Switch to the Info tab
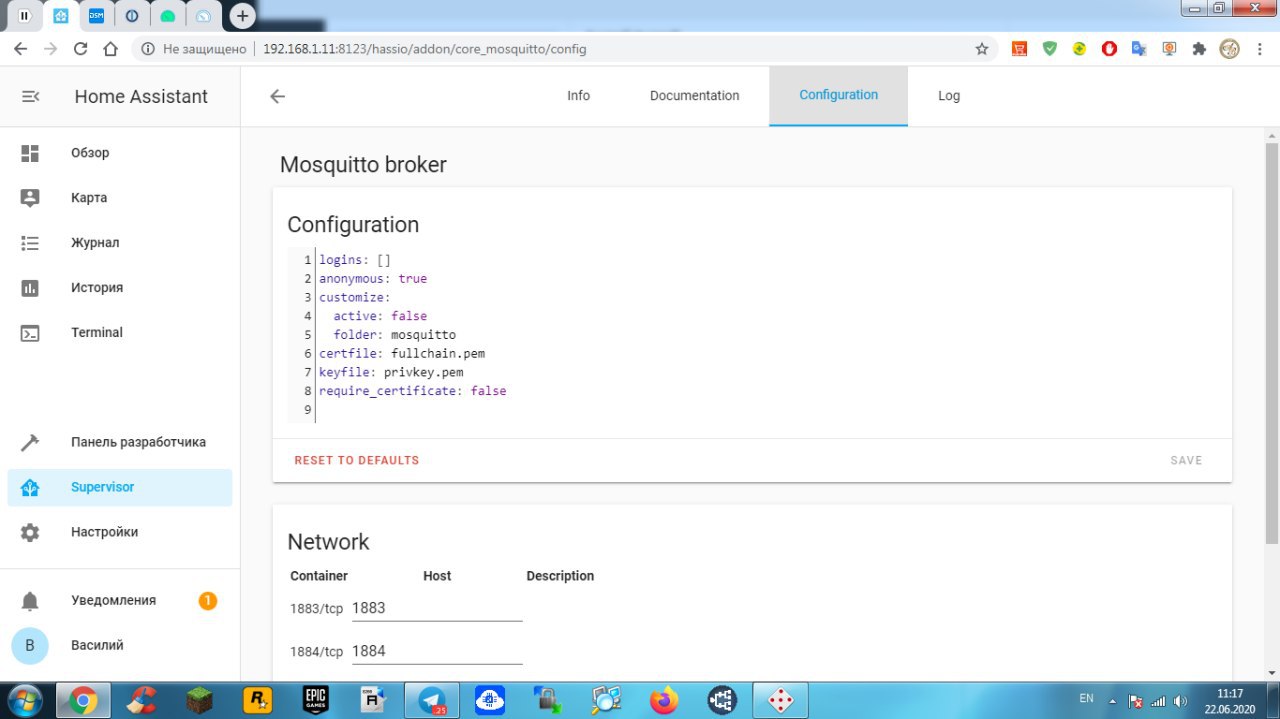 pos(578,96)
